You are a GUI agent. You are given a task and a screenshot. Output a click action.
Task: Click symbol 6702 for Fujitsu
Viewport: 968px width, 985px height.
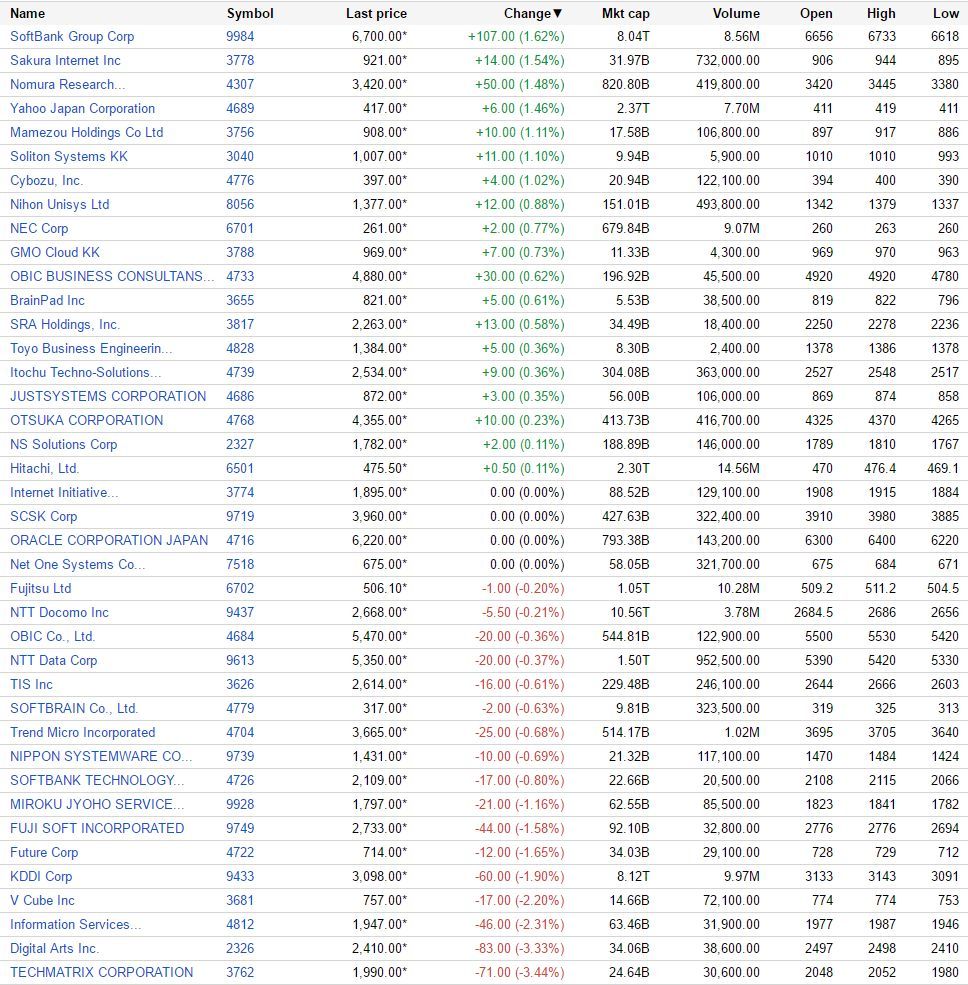(x=241, y=588)
